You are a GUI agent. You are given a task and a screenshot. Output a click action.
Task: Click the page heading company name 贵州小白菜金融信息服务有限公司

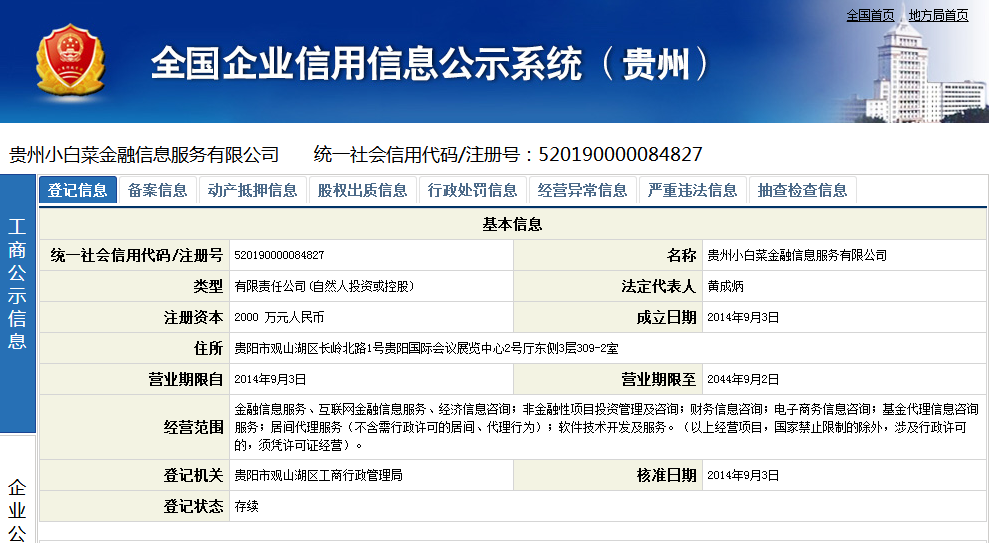pos(144,154)
